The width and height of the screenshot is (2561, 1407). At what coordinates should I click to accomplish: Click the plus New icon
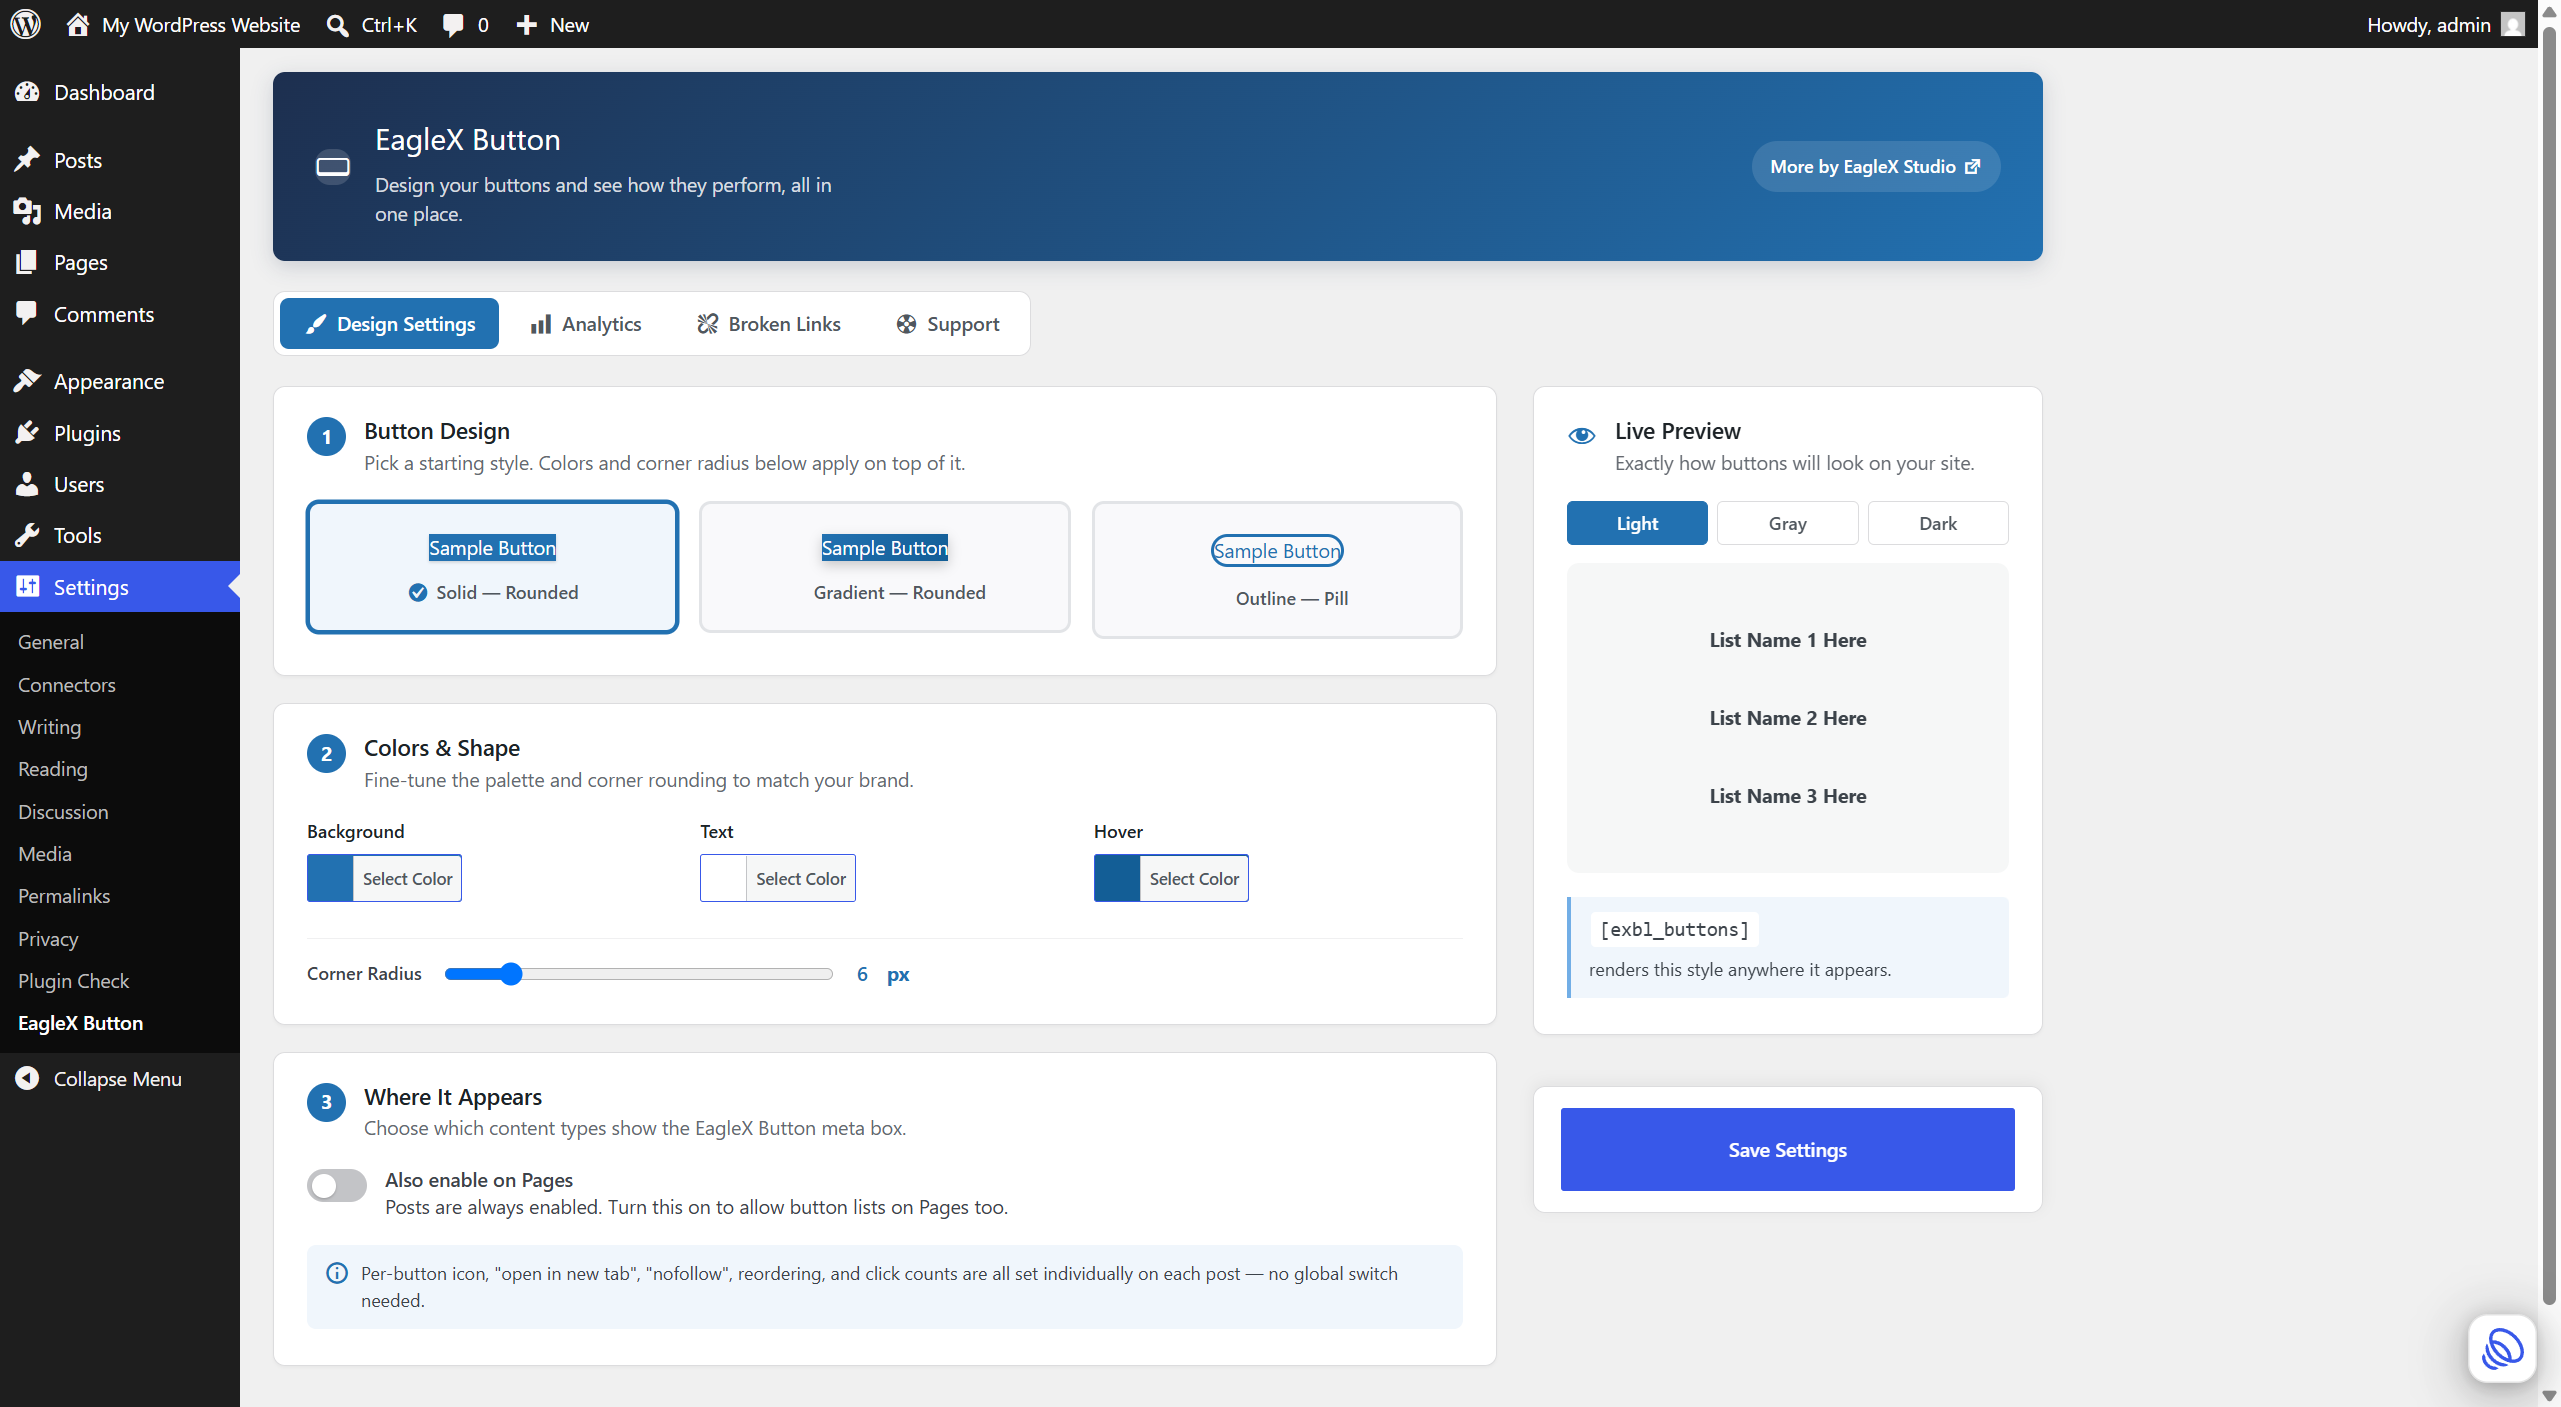(527, 25)
